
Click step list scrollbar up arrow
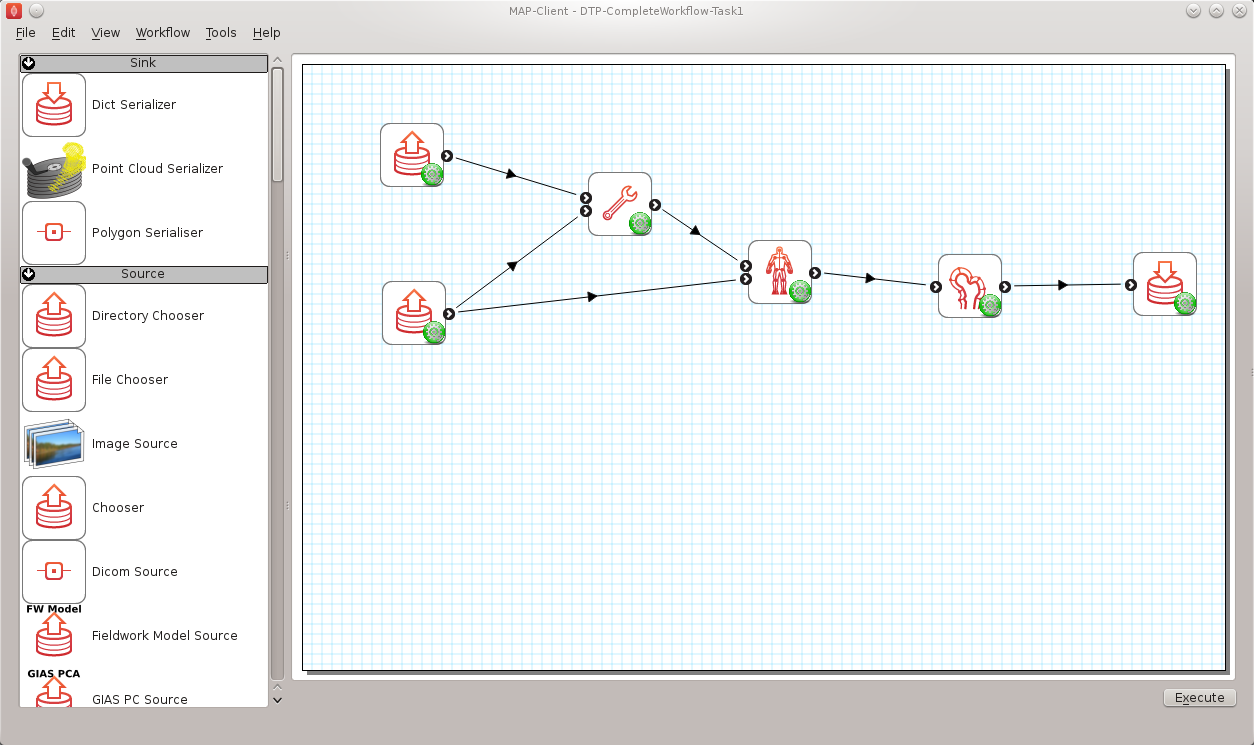(278, 60)
